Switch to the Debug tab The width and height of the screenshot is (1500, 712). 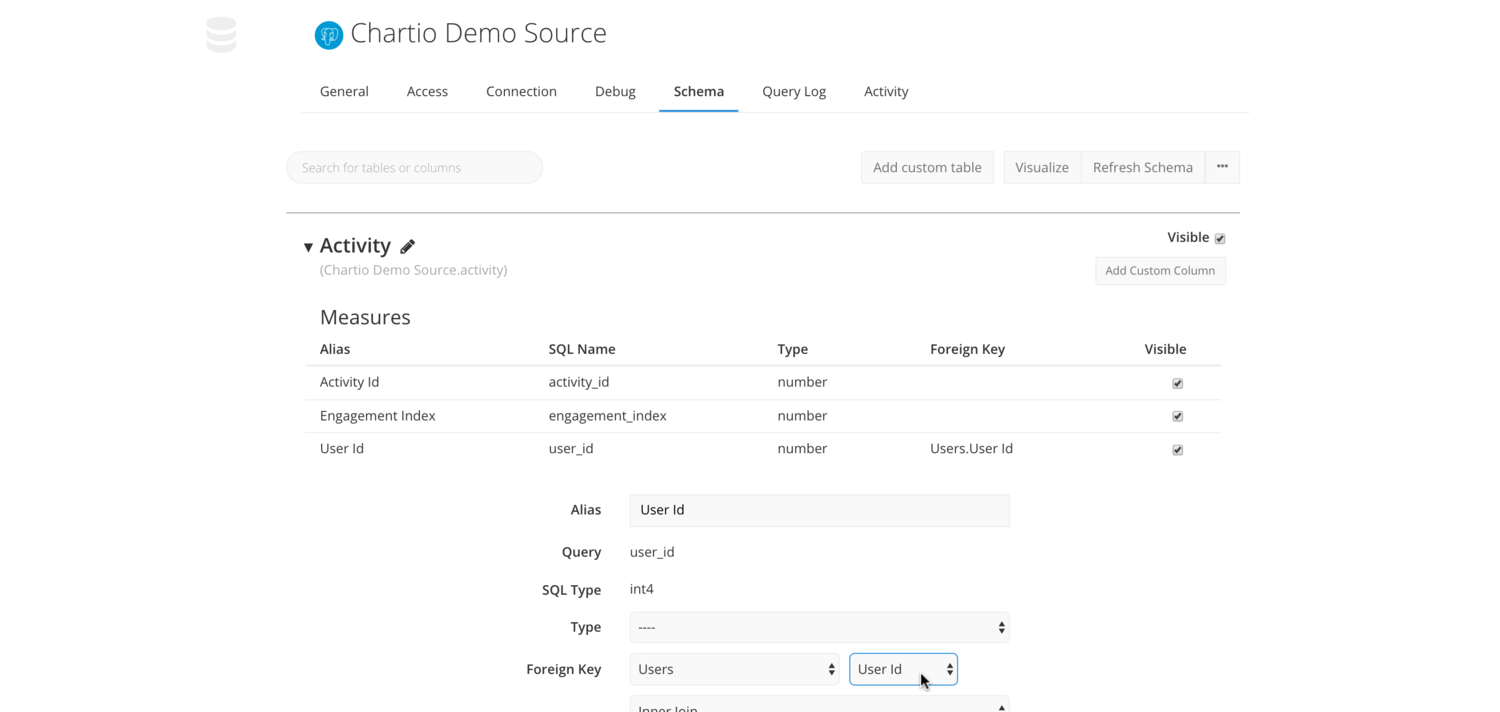tap(615, 91)
